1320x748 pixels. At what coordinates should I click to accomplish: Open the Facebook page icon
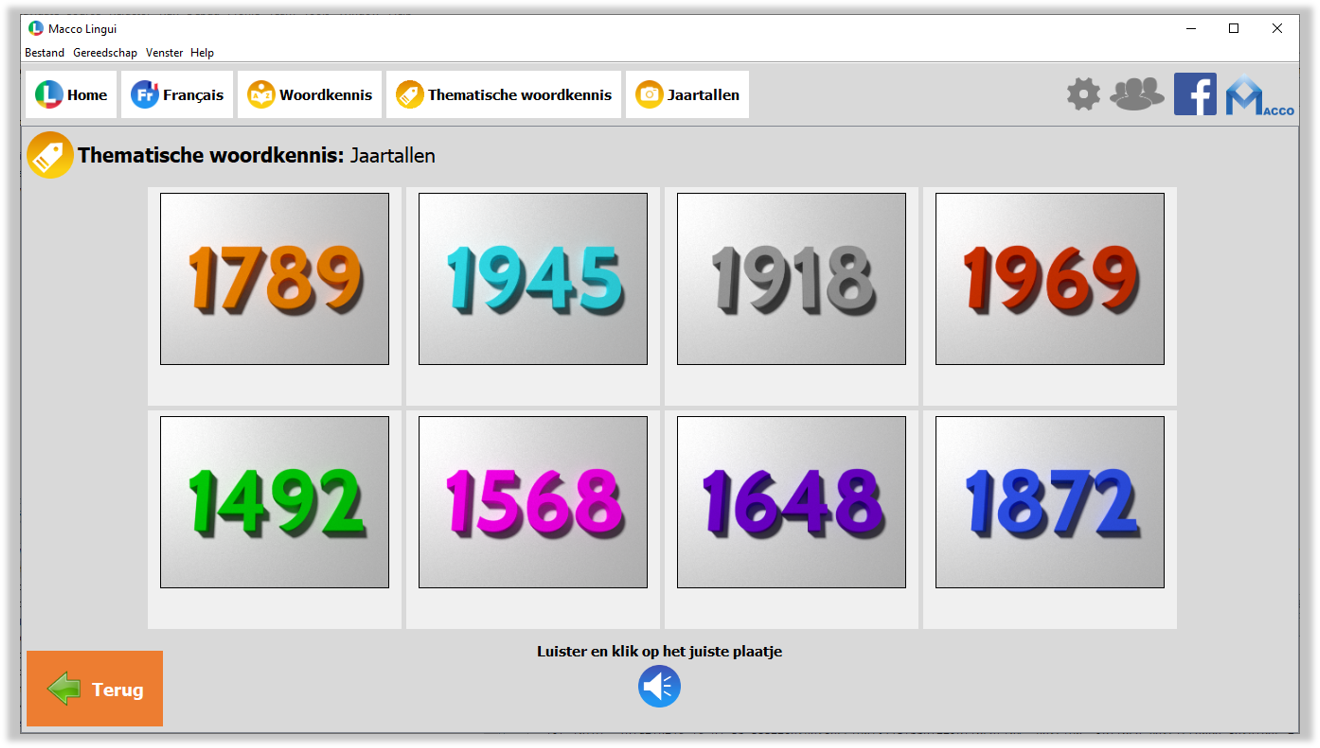point(1195,95)
